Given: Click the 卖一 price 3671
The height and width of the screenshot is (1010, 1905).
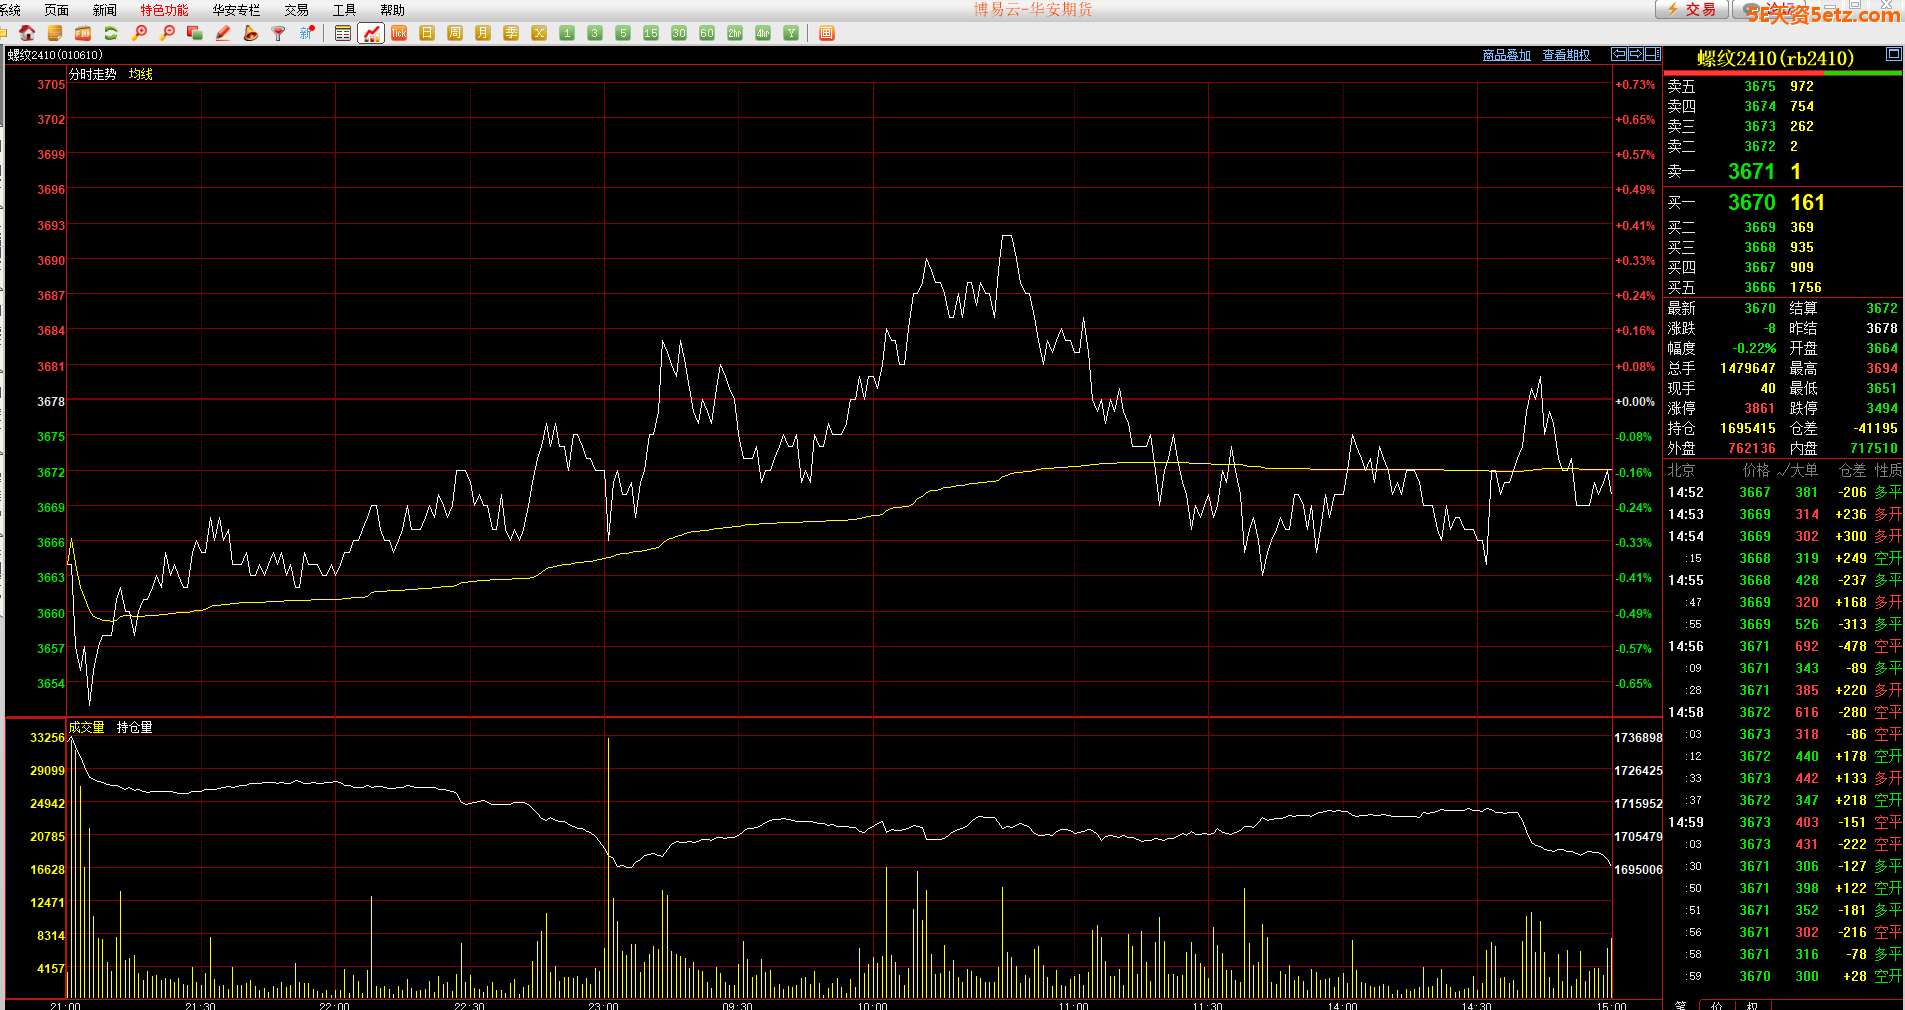Looking at the screenshot, I should (1751, 172).
